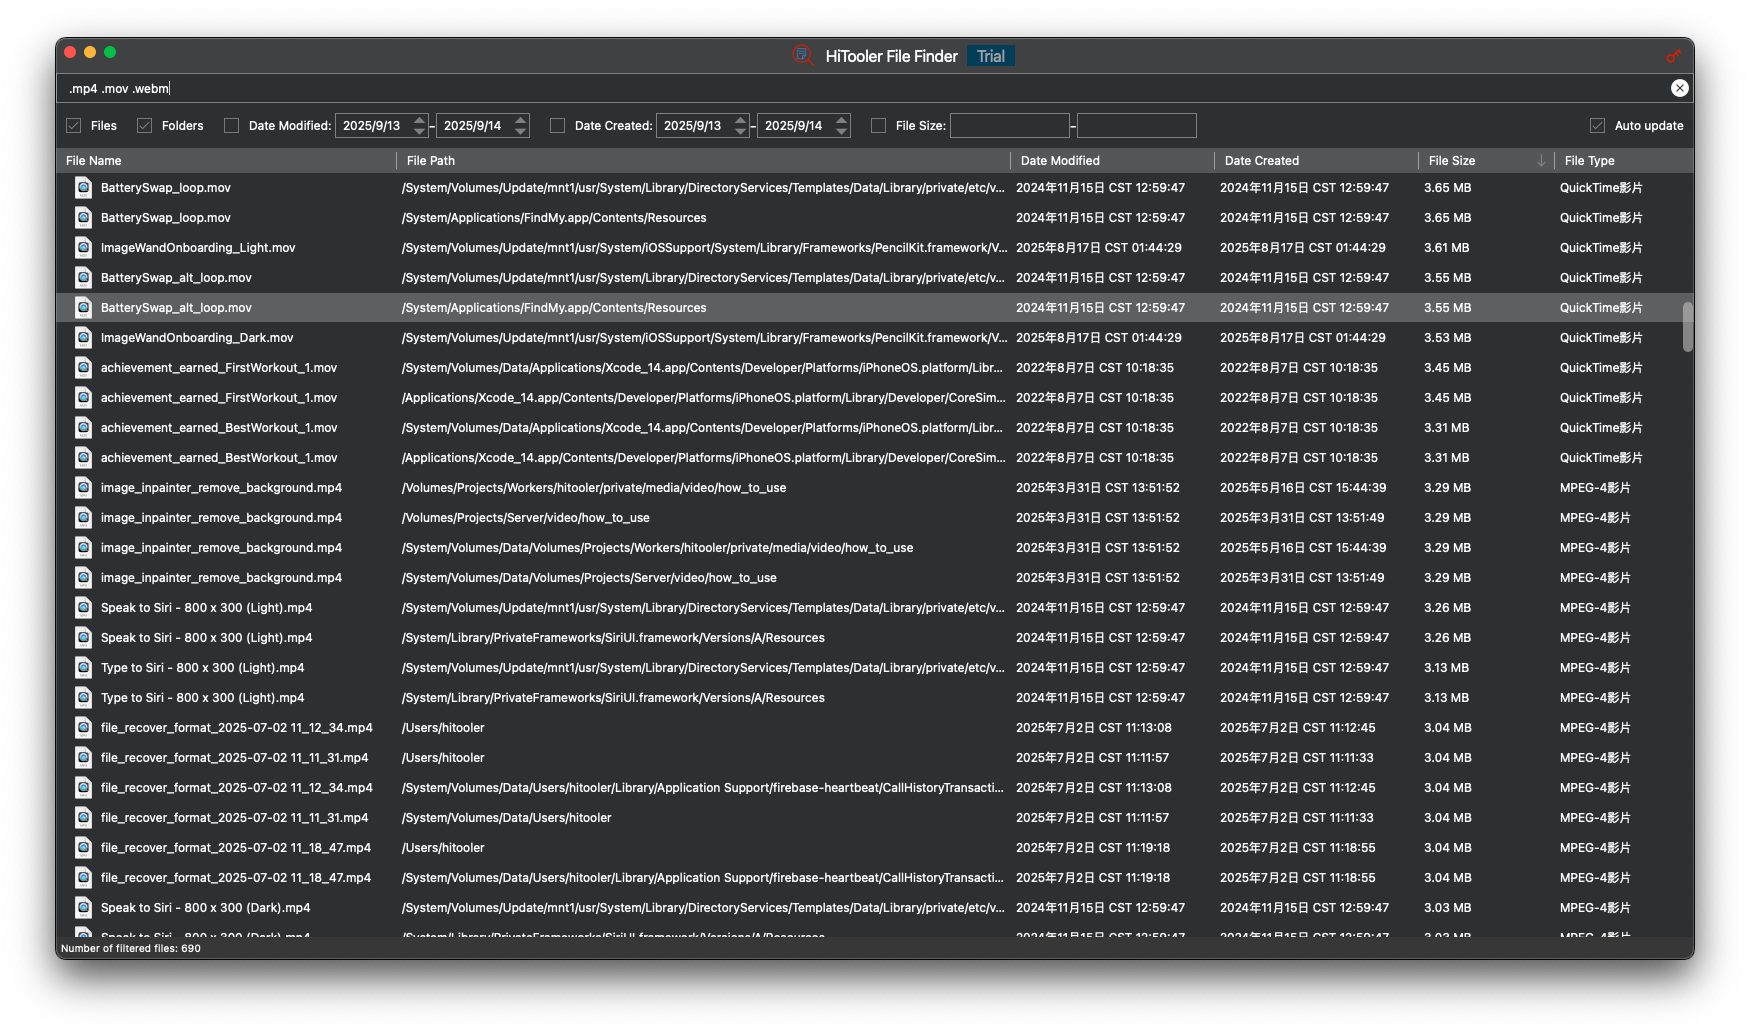The width and height of the screenshot is (1750, 1033).
Task: Sort results by the File Size column
Action: (1450, 160)
